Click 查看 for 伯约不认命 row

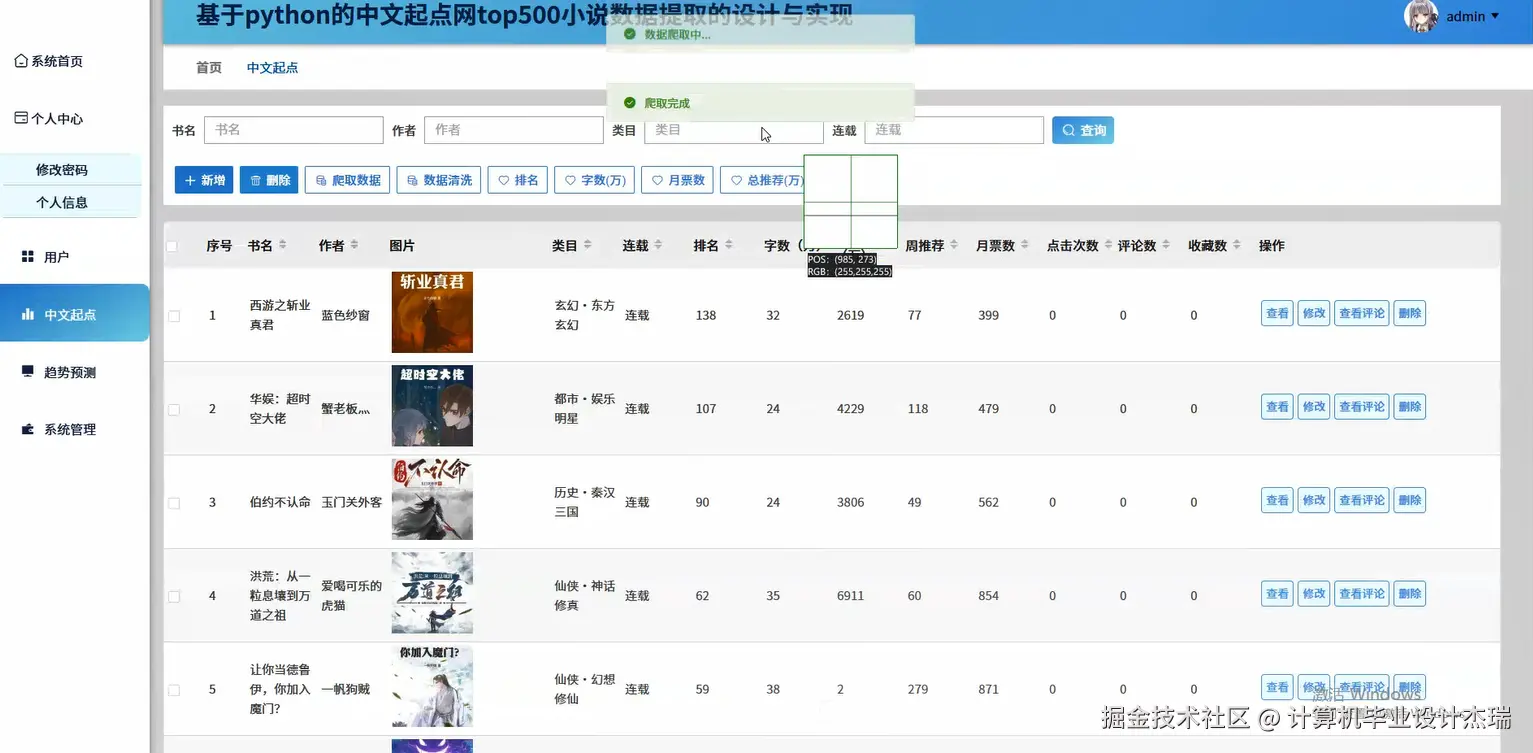click(1277, 500)
